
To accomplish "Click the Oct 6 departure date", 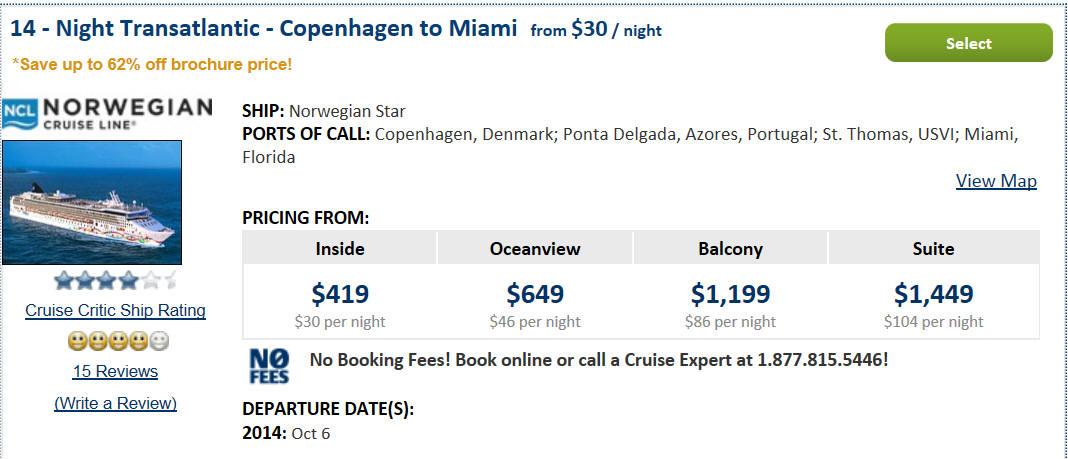I will click(311, 434).
